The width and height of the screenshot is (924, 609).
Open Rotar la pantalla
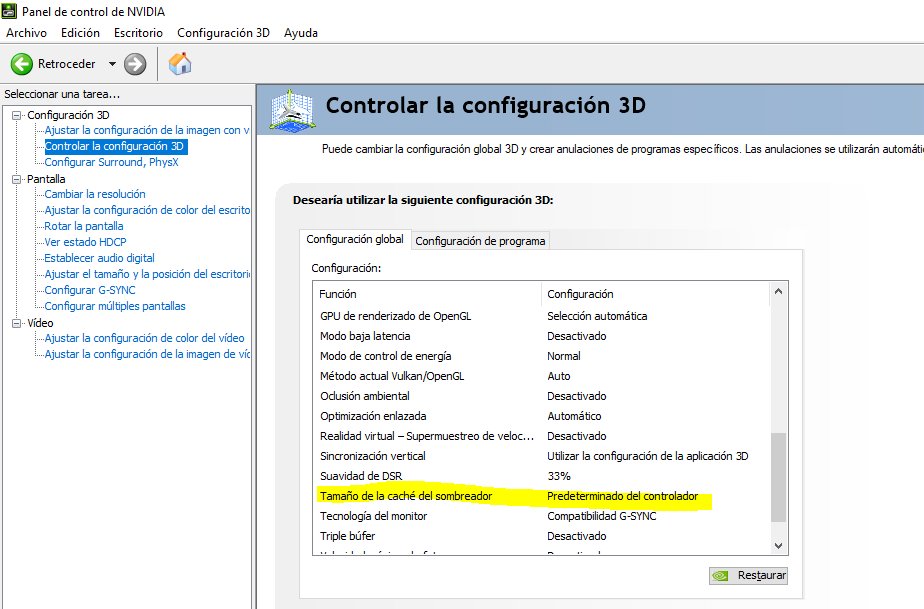84,226
